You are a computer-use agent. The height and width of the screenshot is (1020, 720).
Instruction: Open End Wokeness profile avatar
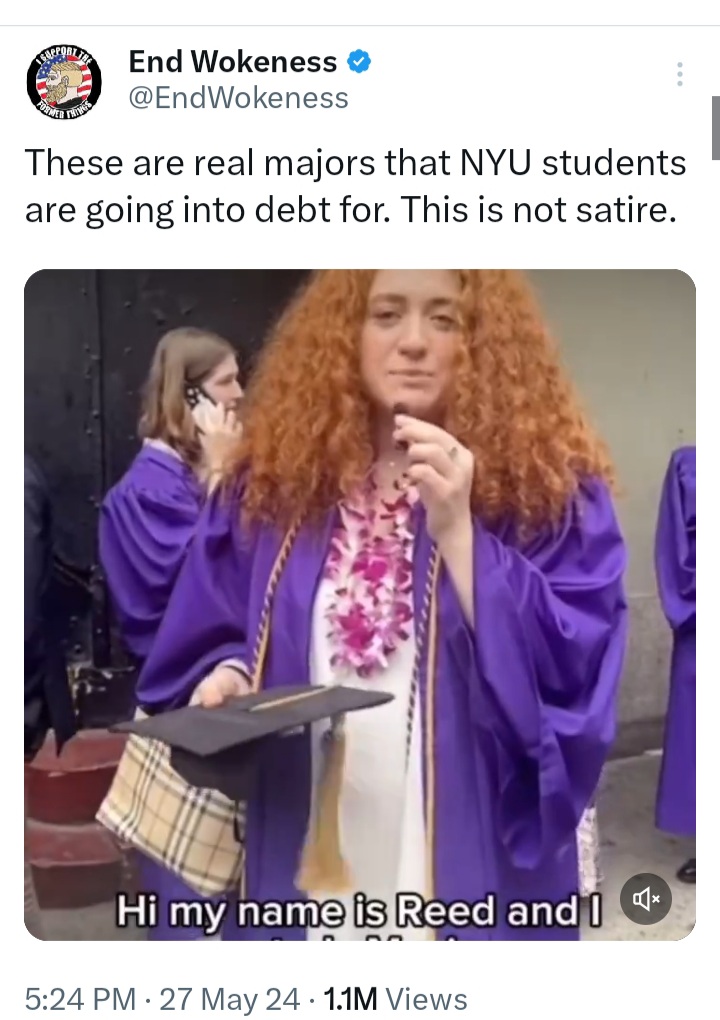(x=64, y=83)
